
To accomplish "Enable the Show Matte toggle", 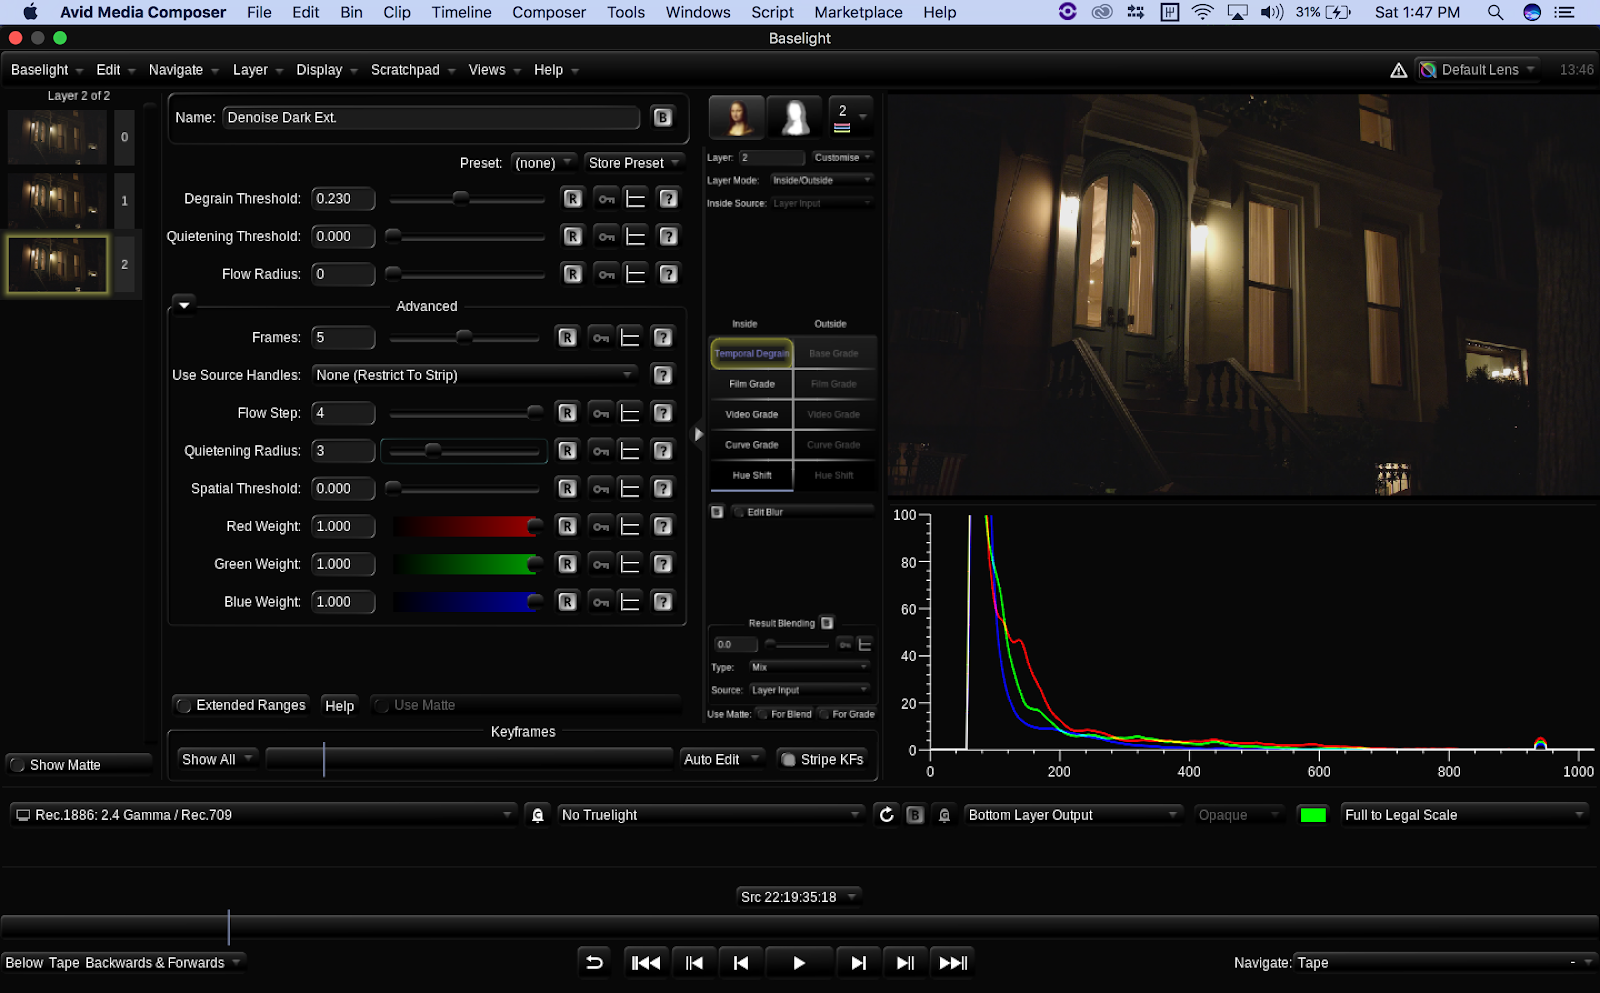I will pyautogui.click(x=18, y=765).
